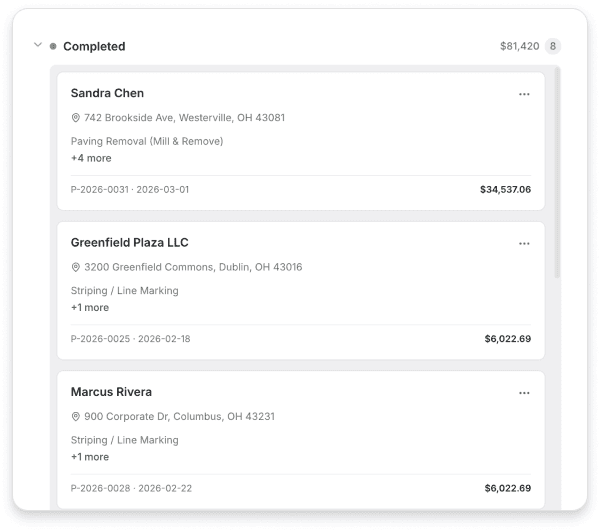Expand '+1 more' on Marcus Rivera card
Viewport: 600px width, 531px height.
tap(90, 457)
